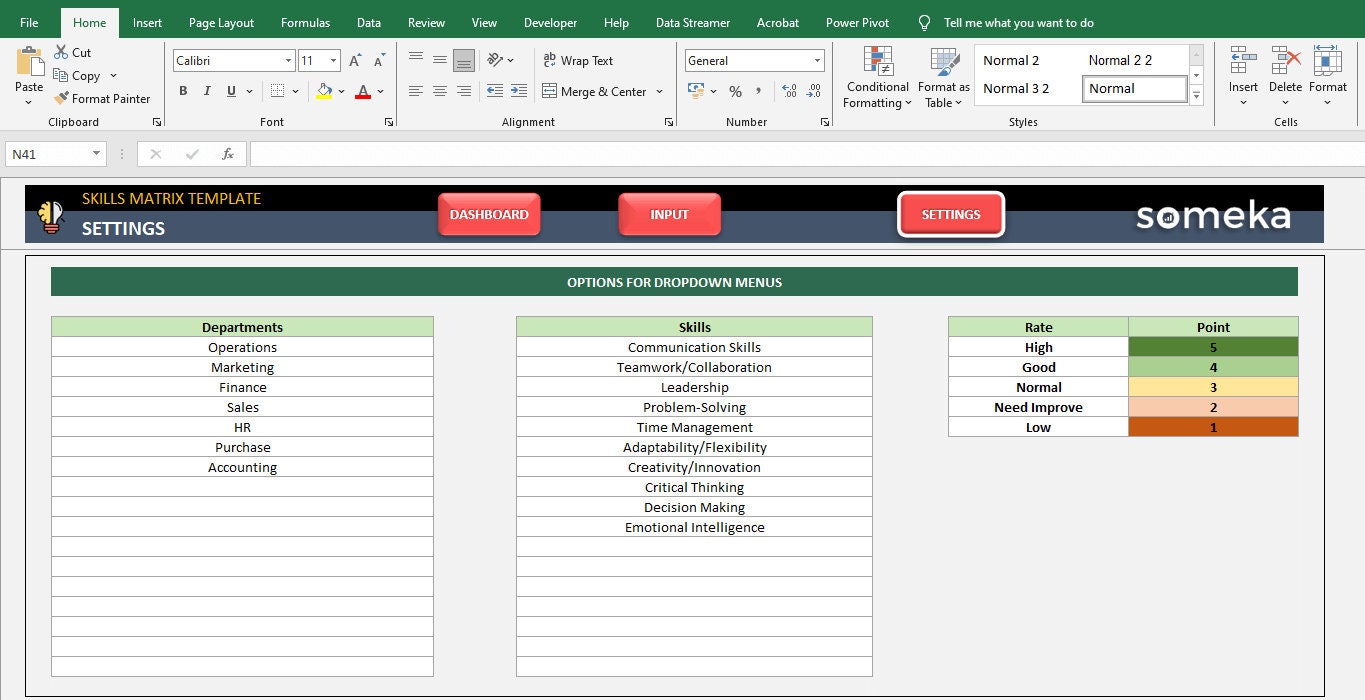Click the DASHBOARD navigation button
Screen dimensions: 1365x700
tap(489, 213)
